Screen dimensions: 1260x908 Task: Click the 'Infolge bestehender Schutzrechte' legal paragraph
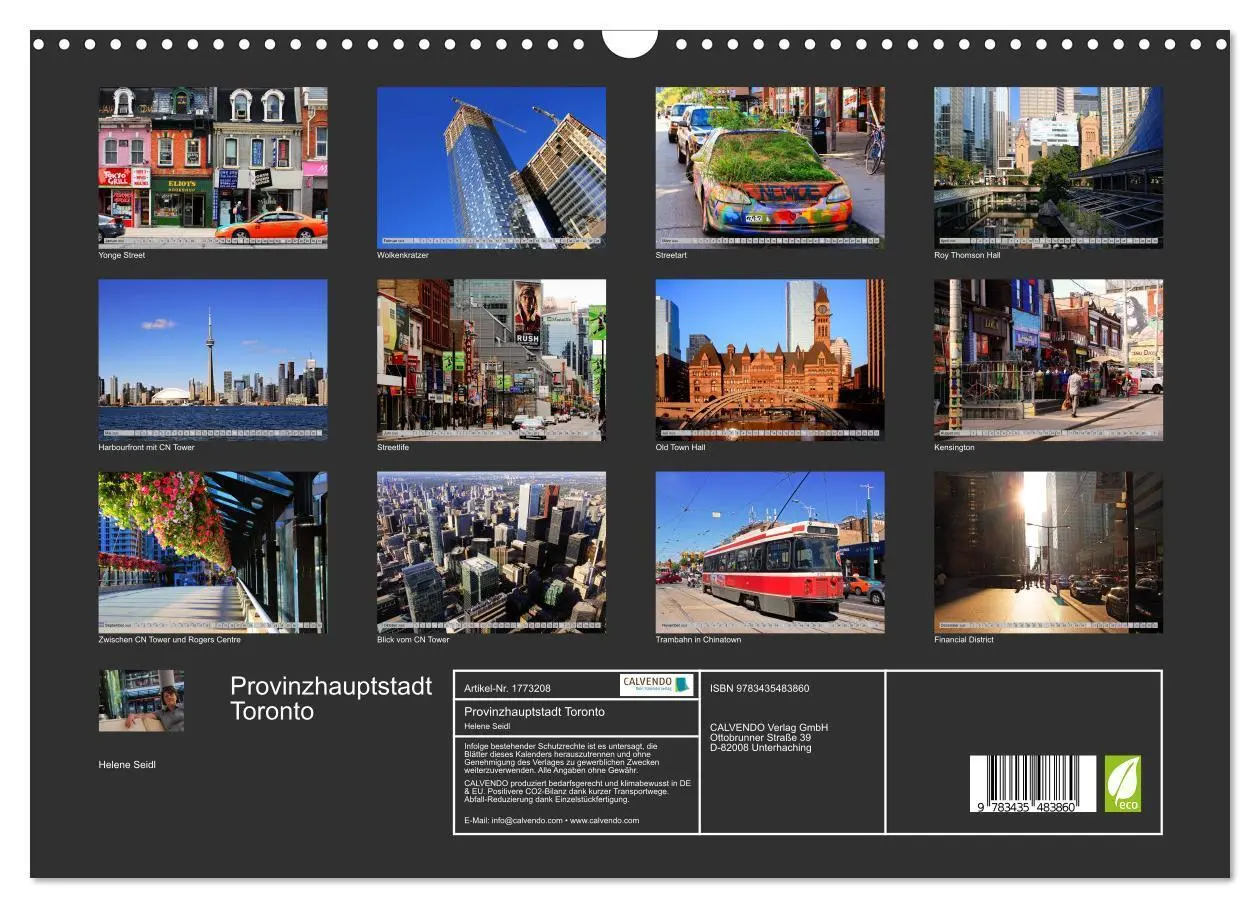pyautogui.click(x=563, y=758)
